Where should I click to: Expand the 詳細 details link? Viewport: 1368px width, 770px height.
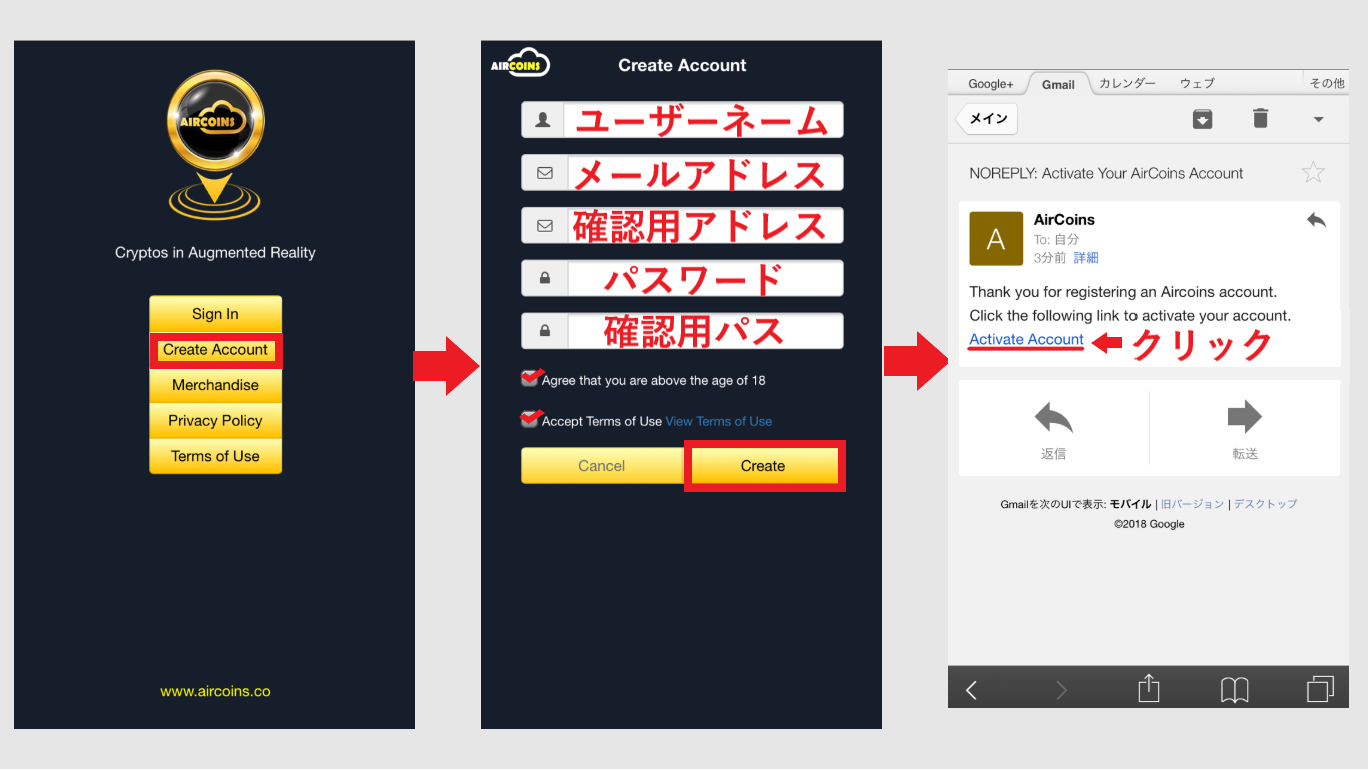click(x=1086, y=258)
